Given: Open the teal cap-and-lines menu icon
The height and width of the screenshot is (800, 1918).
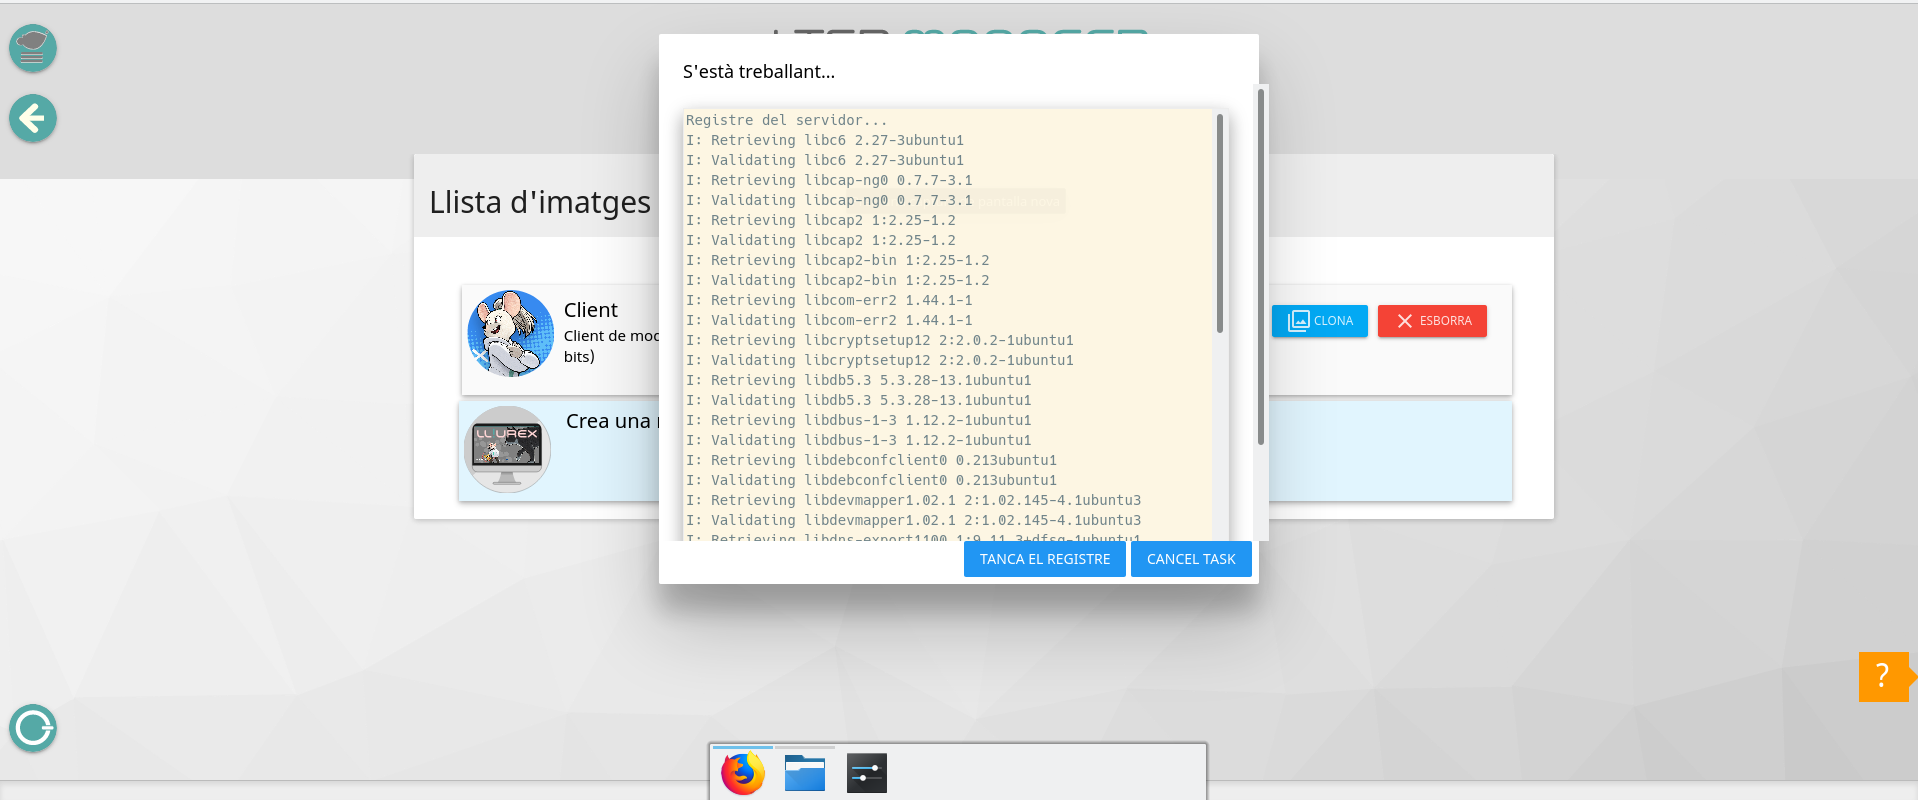Looking at the screenshot, I should [x=33, y=48].
